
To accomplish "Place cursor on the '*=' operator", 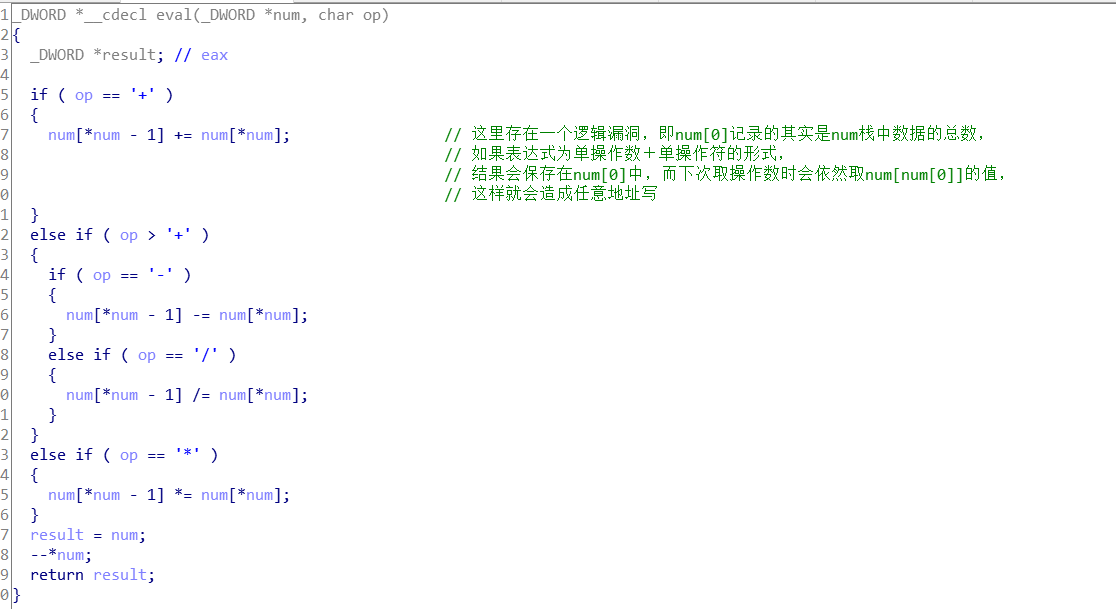I will click(183, 495).
